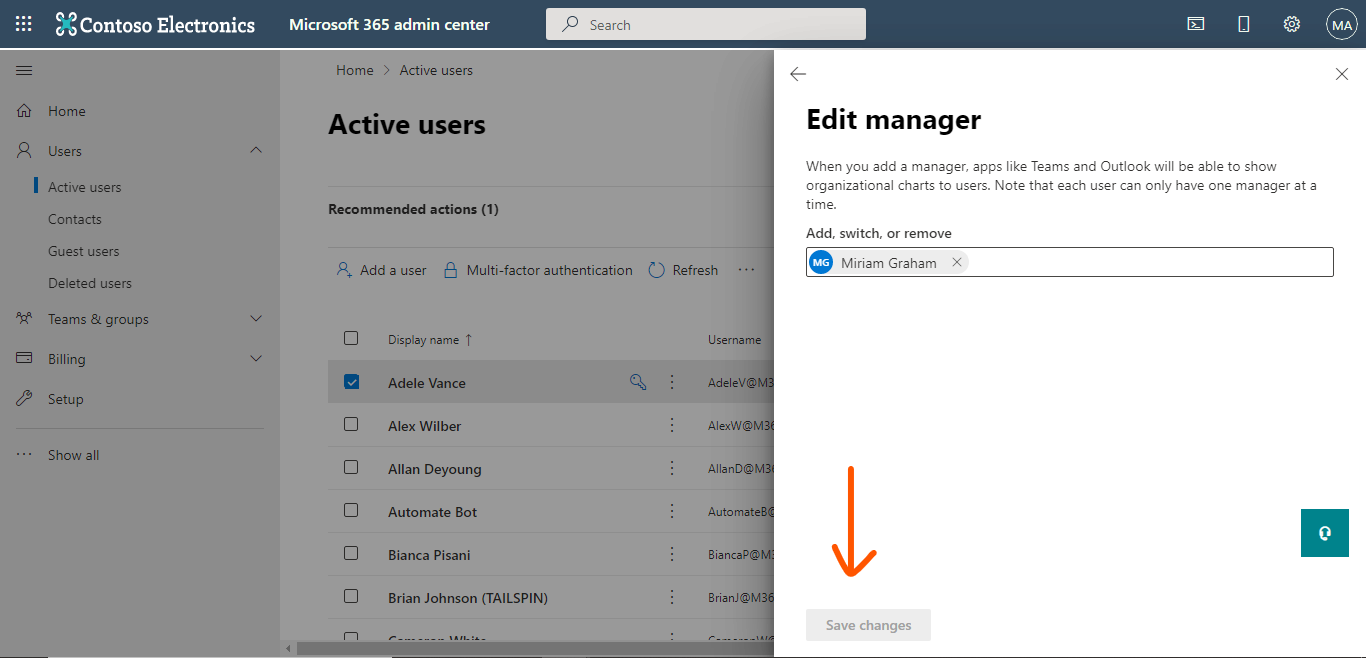This screenshot has width=1366, height=658.
Task: Click the Save changes button
Action: coord(867,624)
